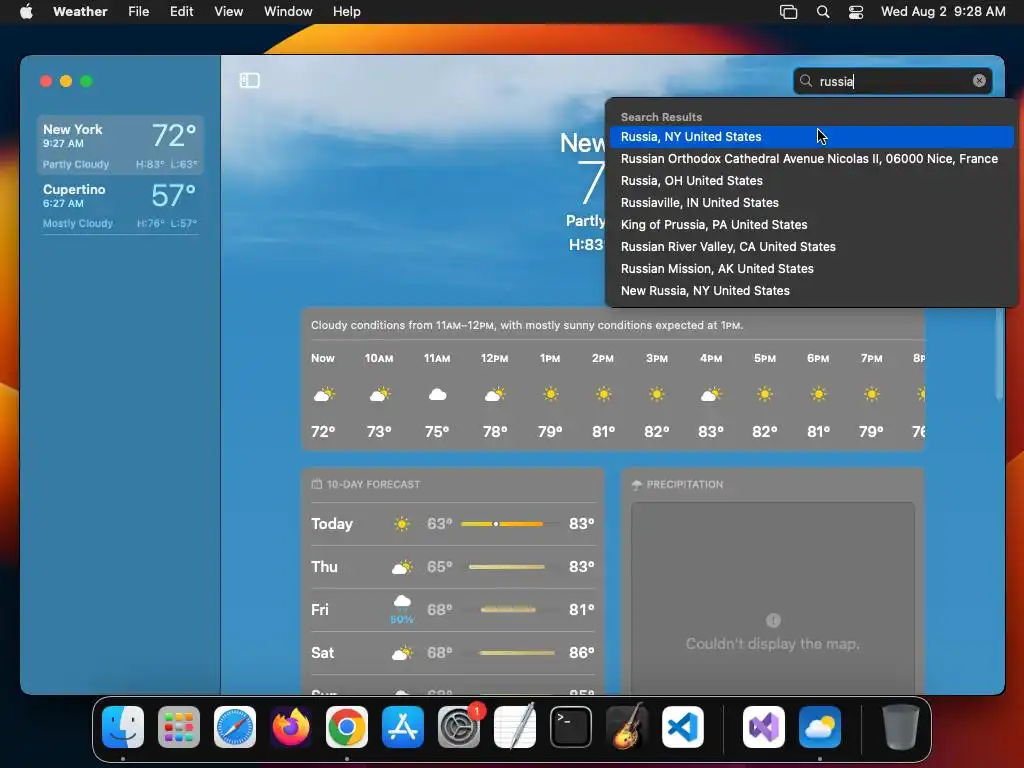1024x768 pixels.
Task: Click the Thu temperature range bar
Action: 507,567
